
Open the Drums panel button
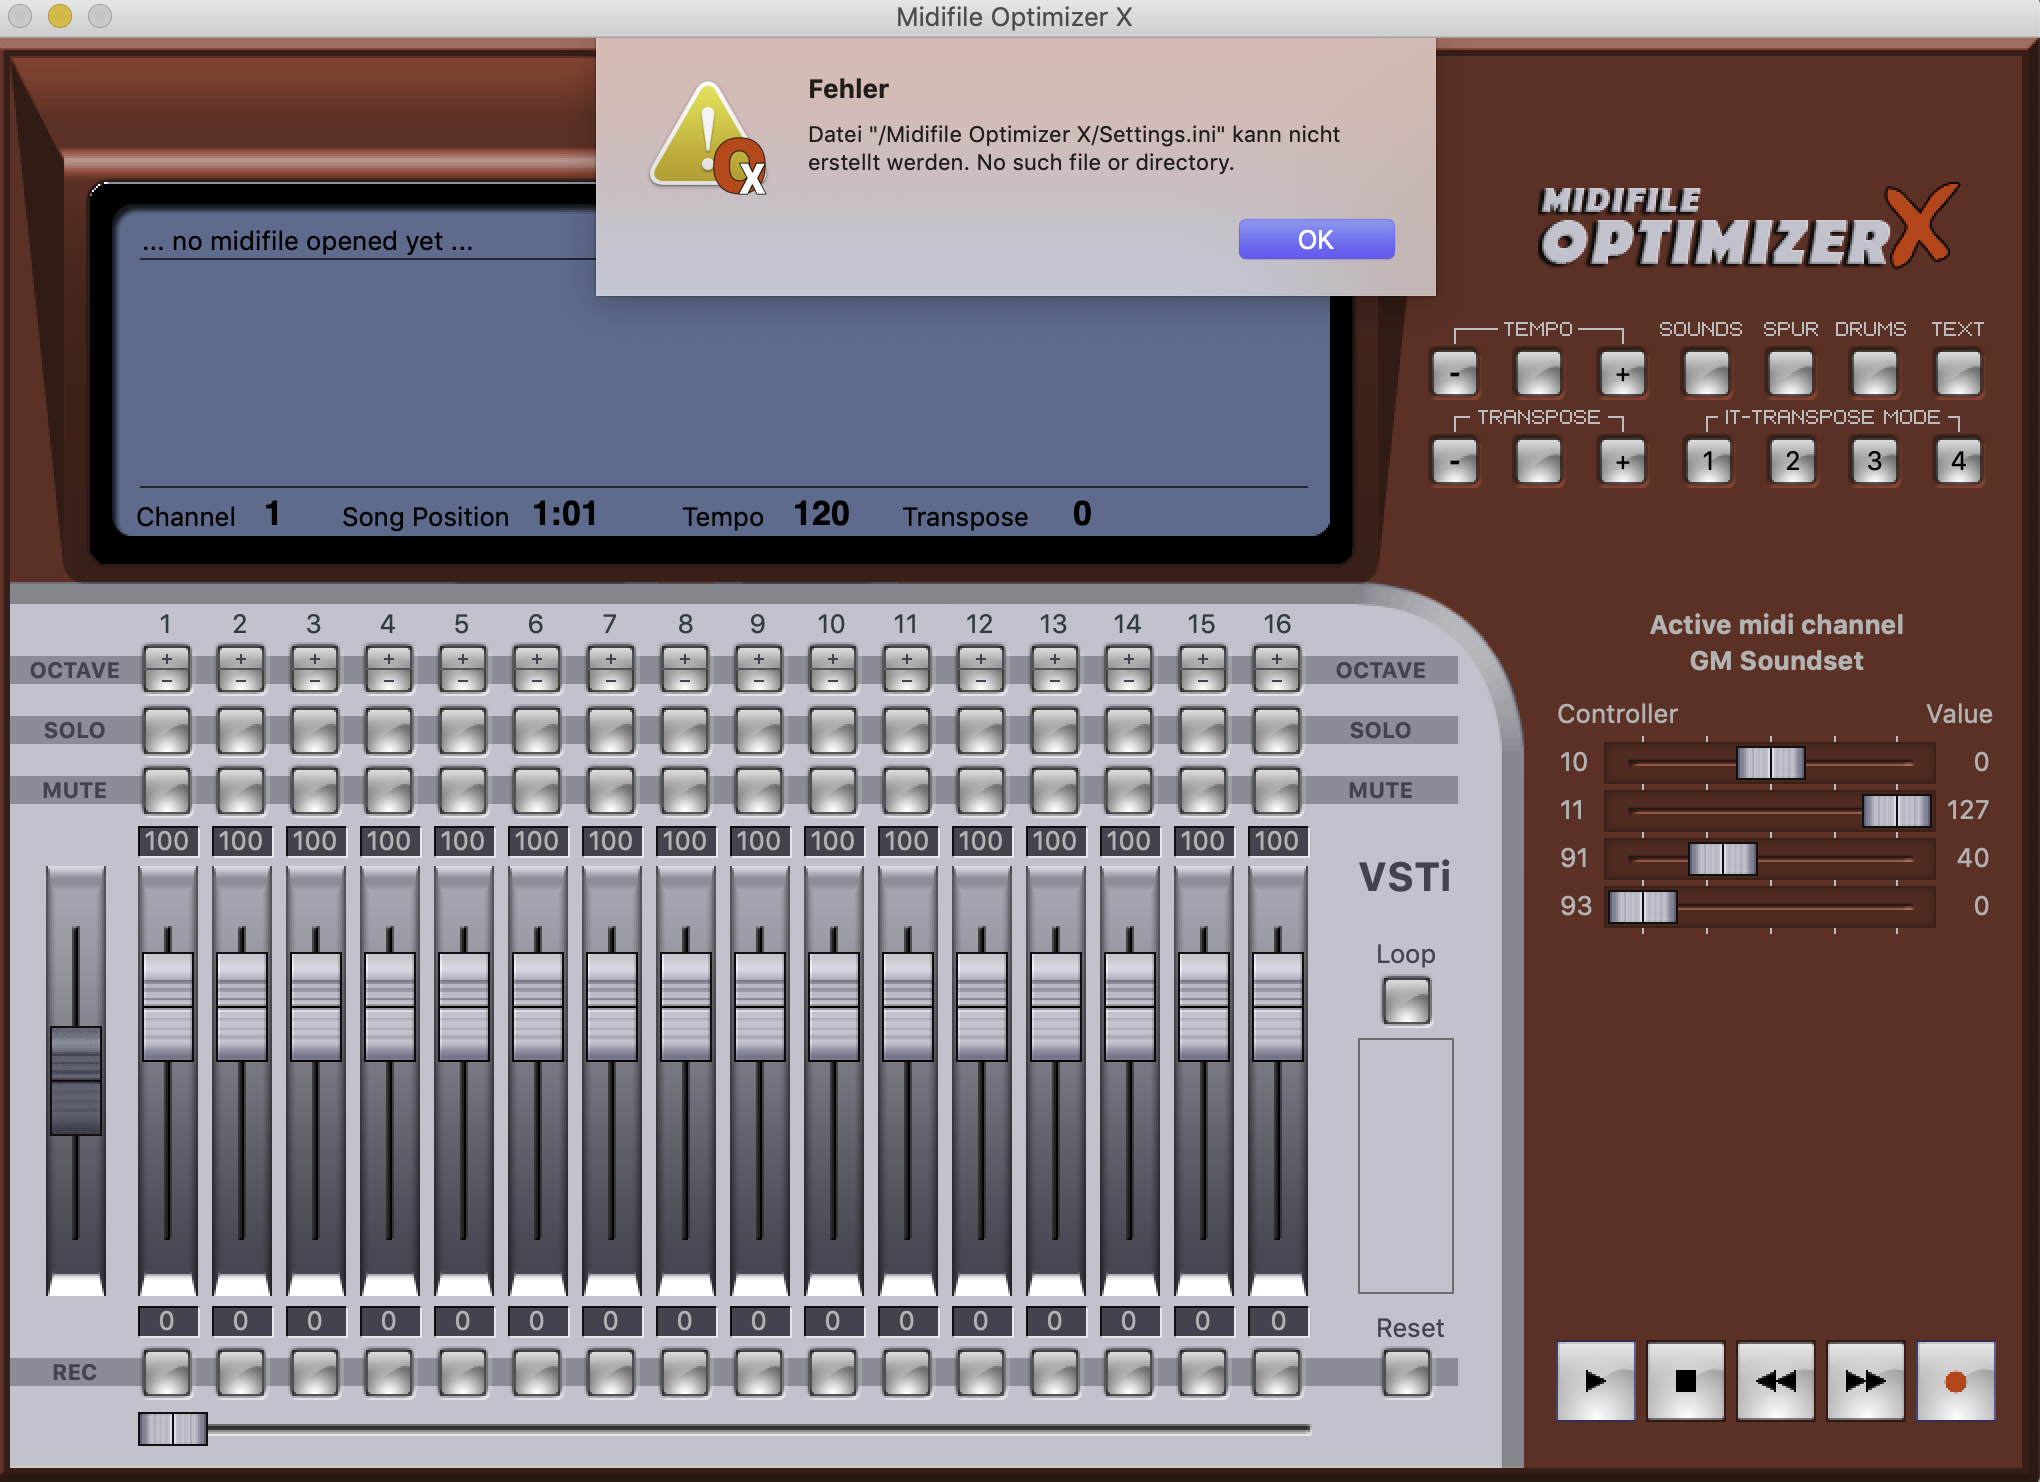tap(1874, 375)
